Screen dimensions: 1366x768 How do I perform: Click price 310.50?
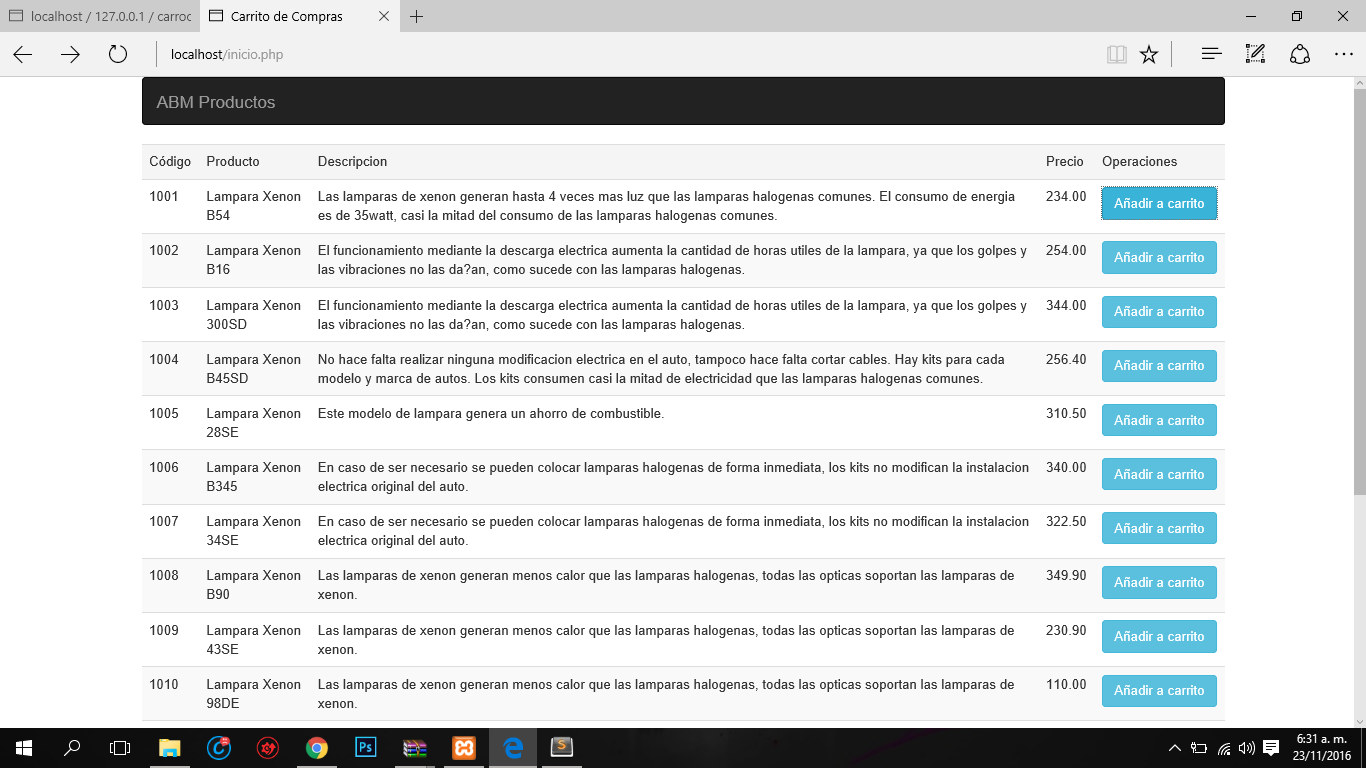(x=1066, y=413)
